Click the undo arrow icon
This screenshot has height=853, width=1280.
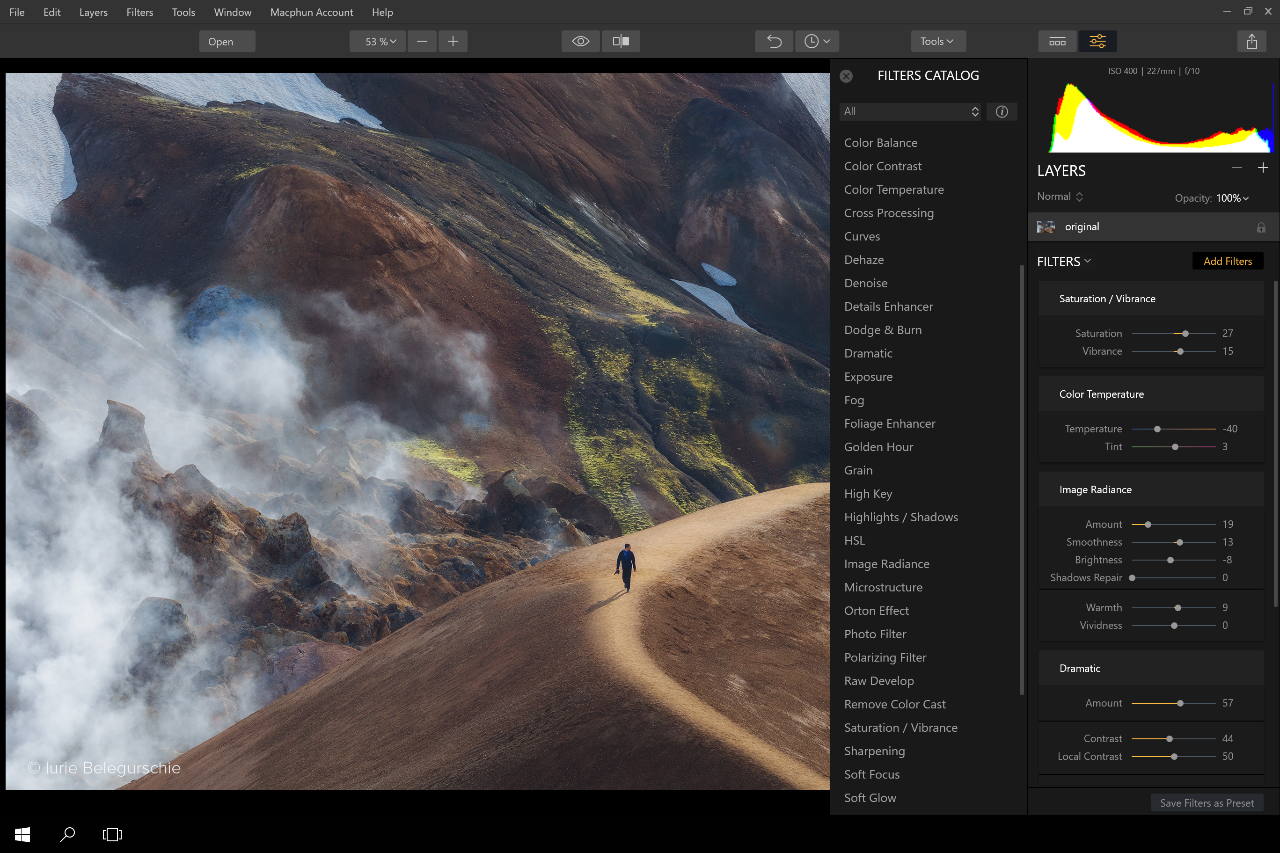point(774,41)
